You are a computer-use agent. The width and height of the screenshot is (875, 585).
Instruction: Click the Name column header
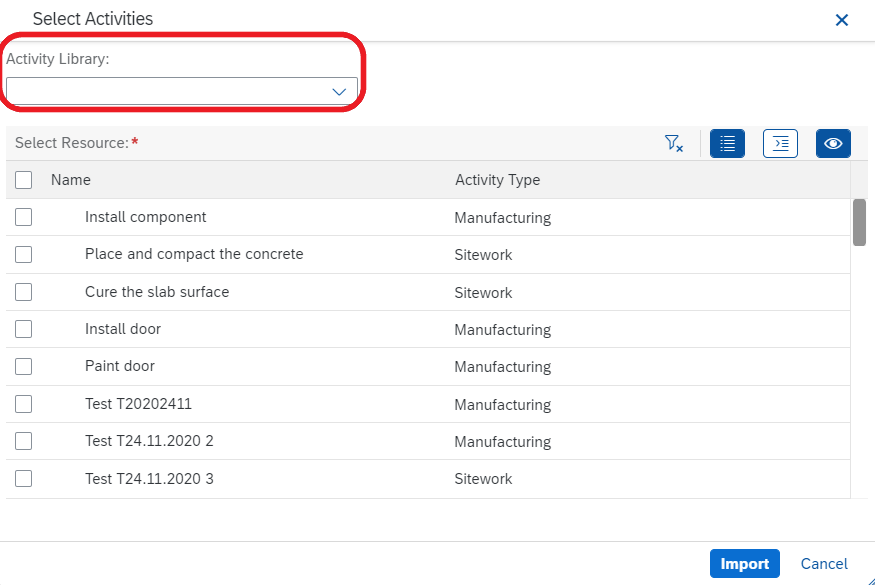(71, 180)
